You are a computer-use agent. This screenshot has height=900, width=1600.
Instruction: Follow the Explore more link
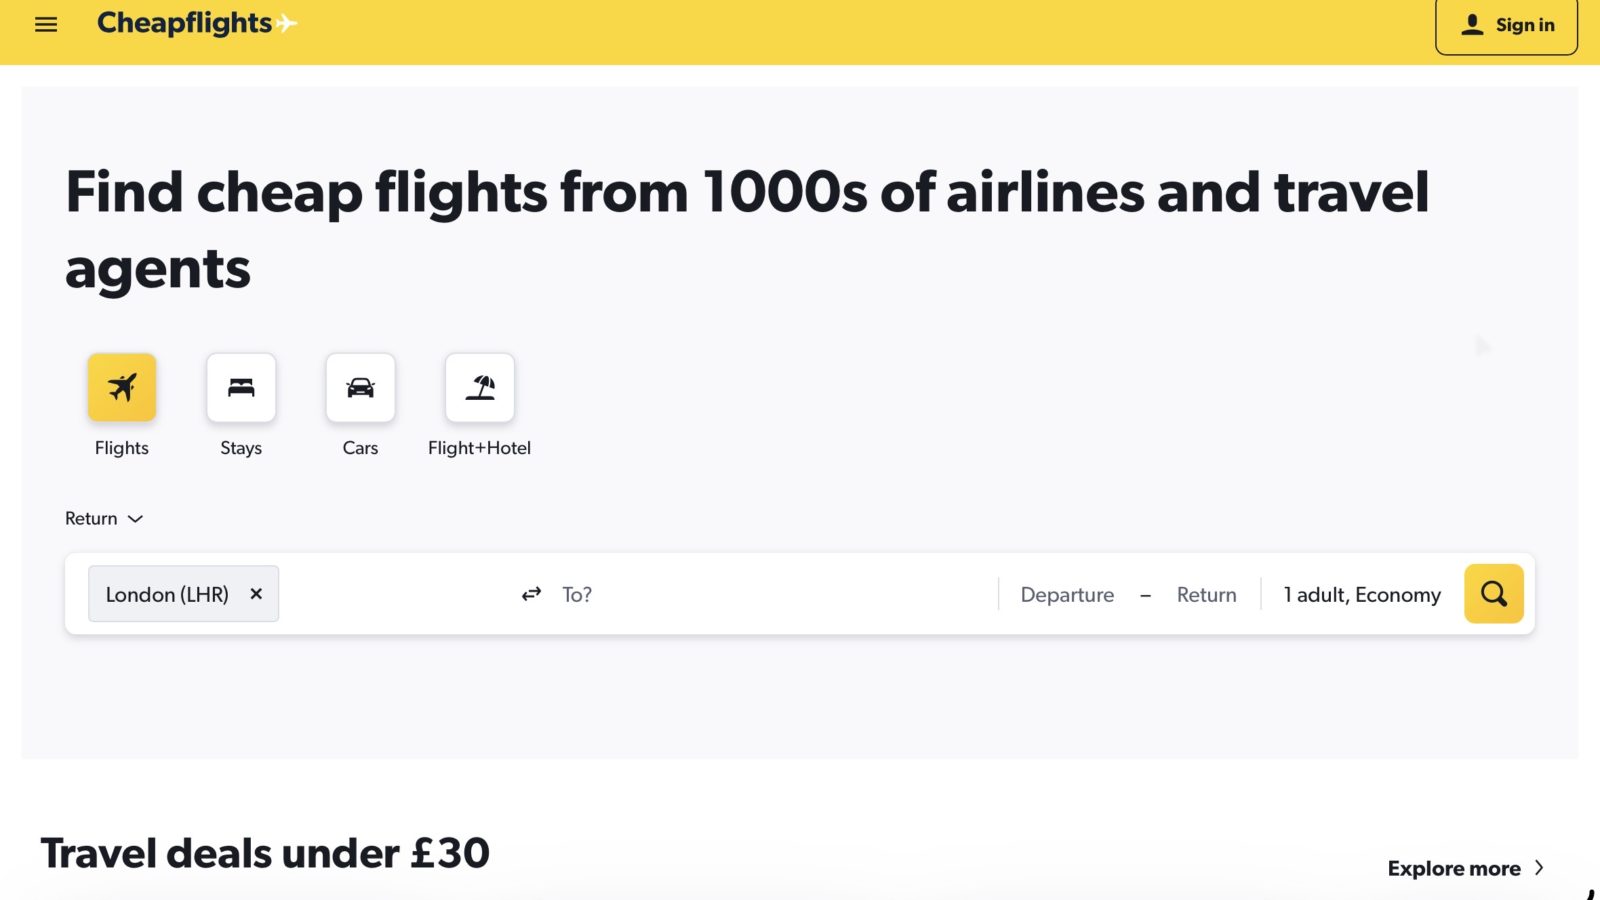pos(1454,868)
